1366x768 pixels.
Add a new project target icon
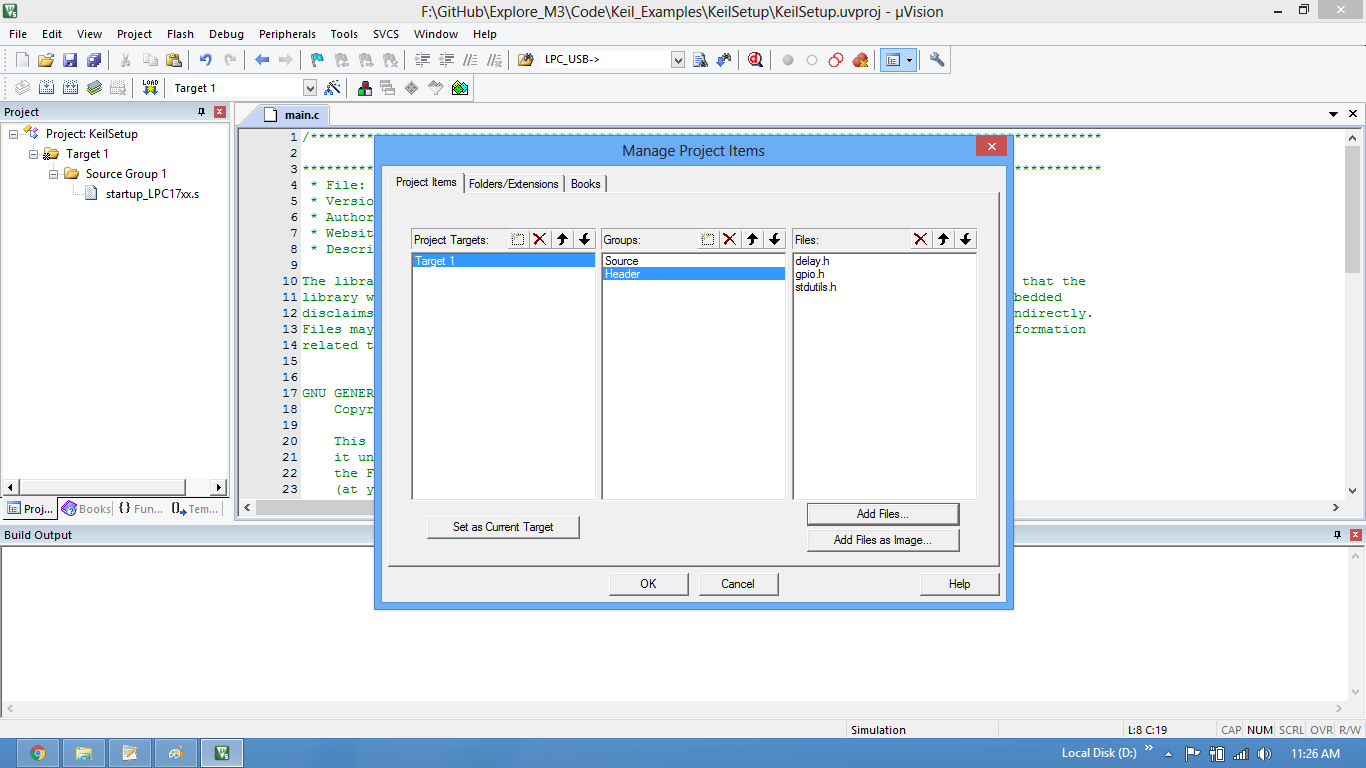click(x=518, y=240)
